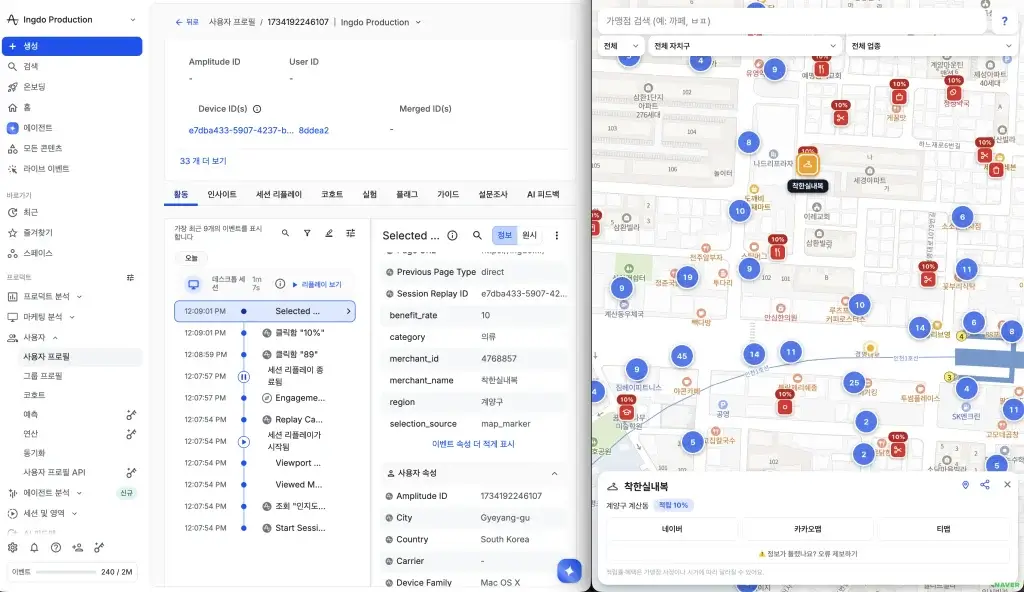
Task: Open the AI 피드백 tab
Action: 543,195
